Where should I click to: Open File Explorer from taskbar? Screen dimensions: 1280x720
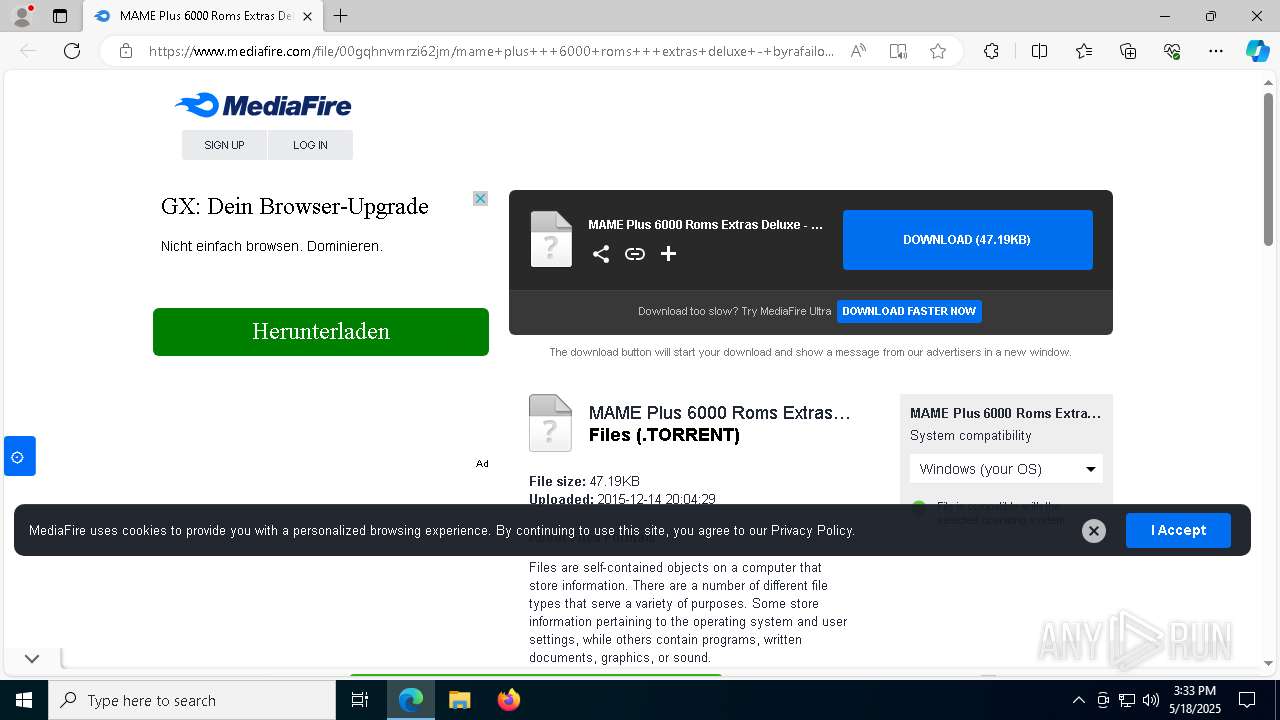(x=459, y=700)
